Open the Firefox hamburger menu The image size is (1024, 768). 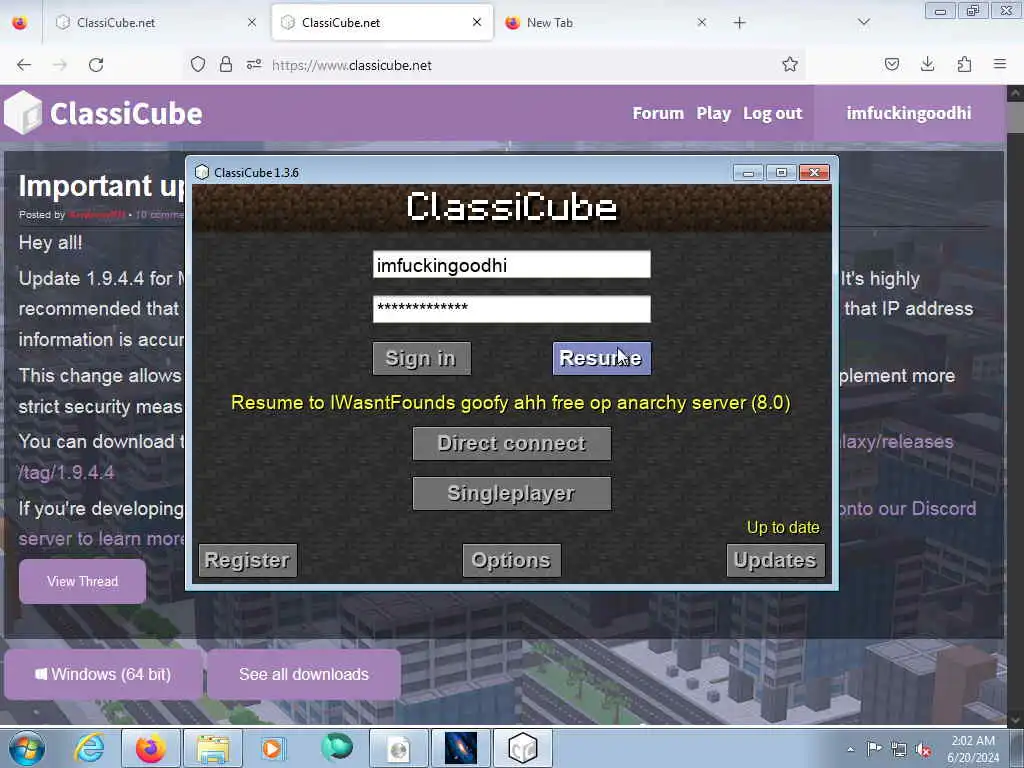[1000, 64]
